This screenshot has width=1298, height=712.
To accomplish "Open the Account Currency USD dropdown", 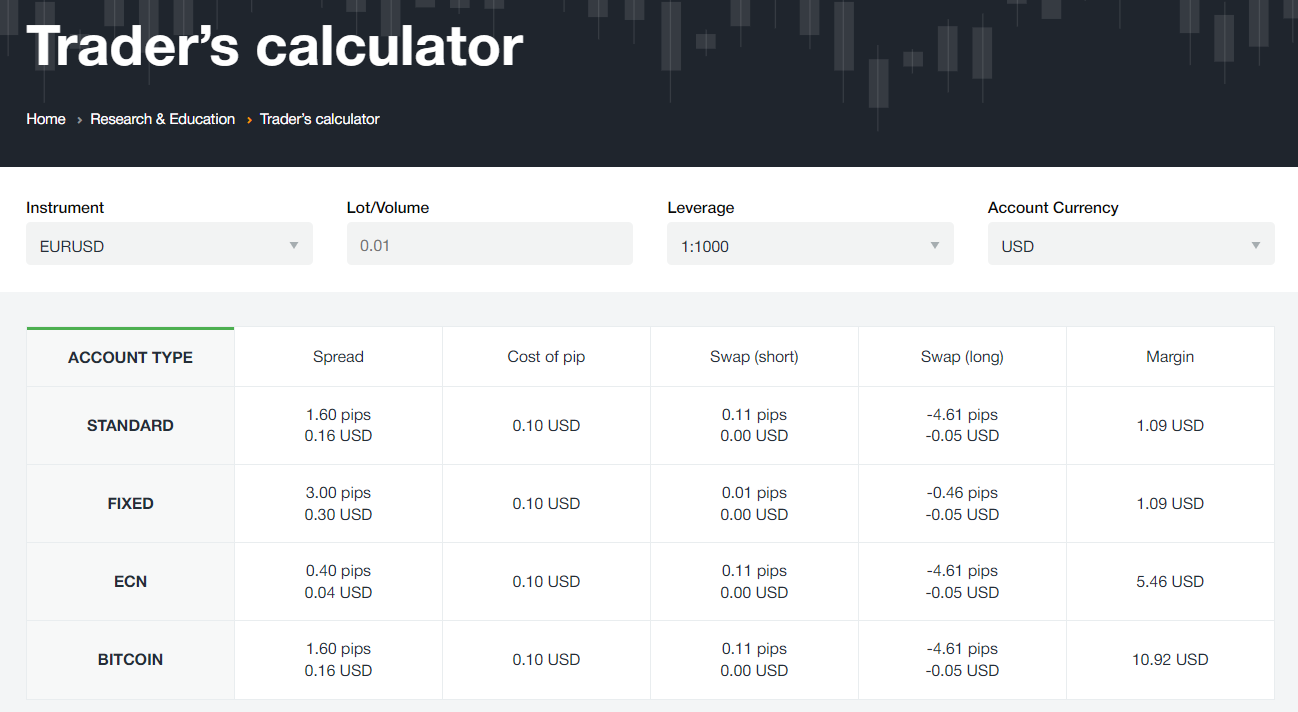I will click(x=1130, y=245).
